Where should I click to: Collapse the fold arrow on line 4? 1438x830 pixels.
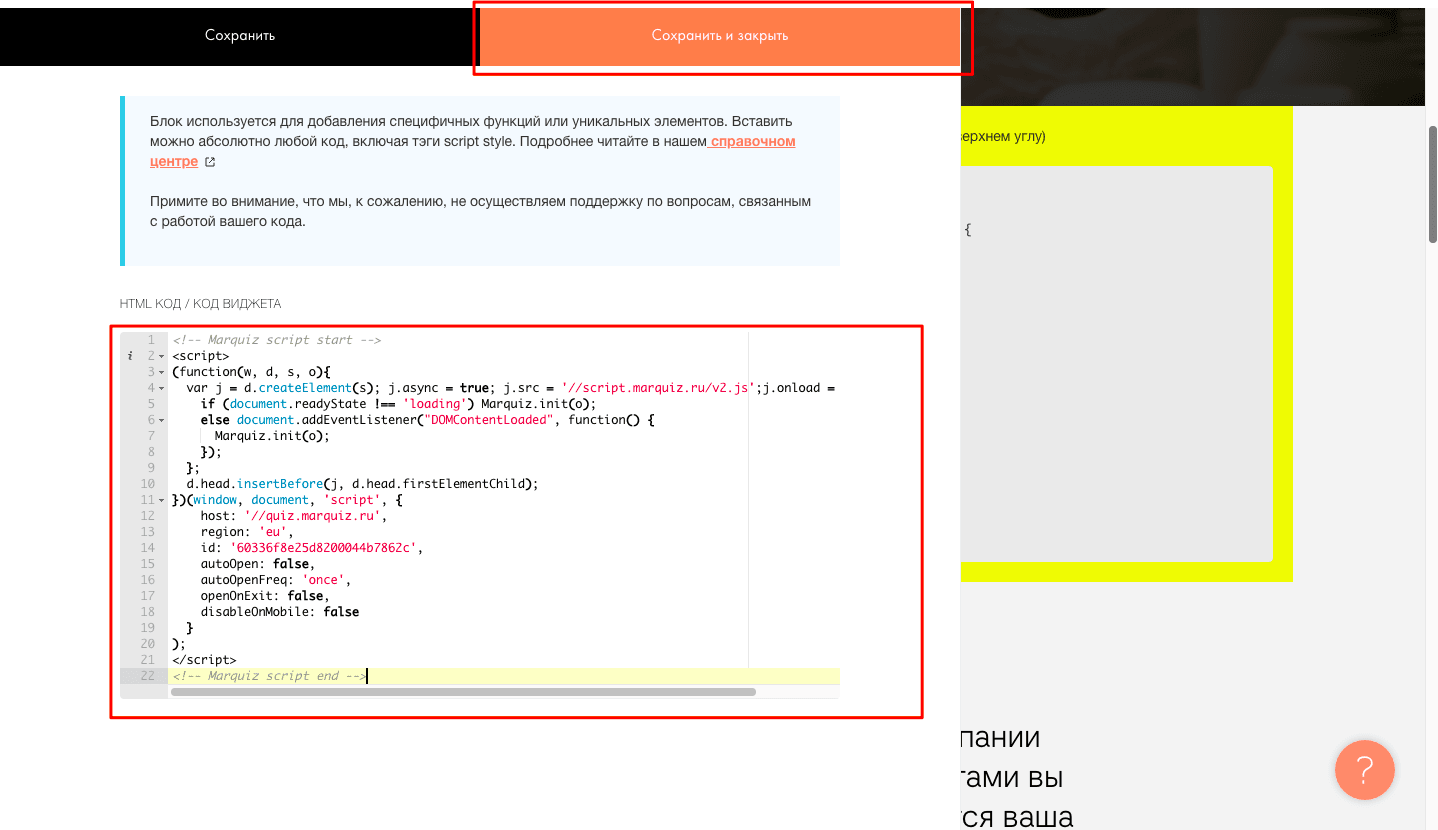coord(161,388)
